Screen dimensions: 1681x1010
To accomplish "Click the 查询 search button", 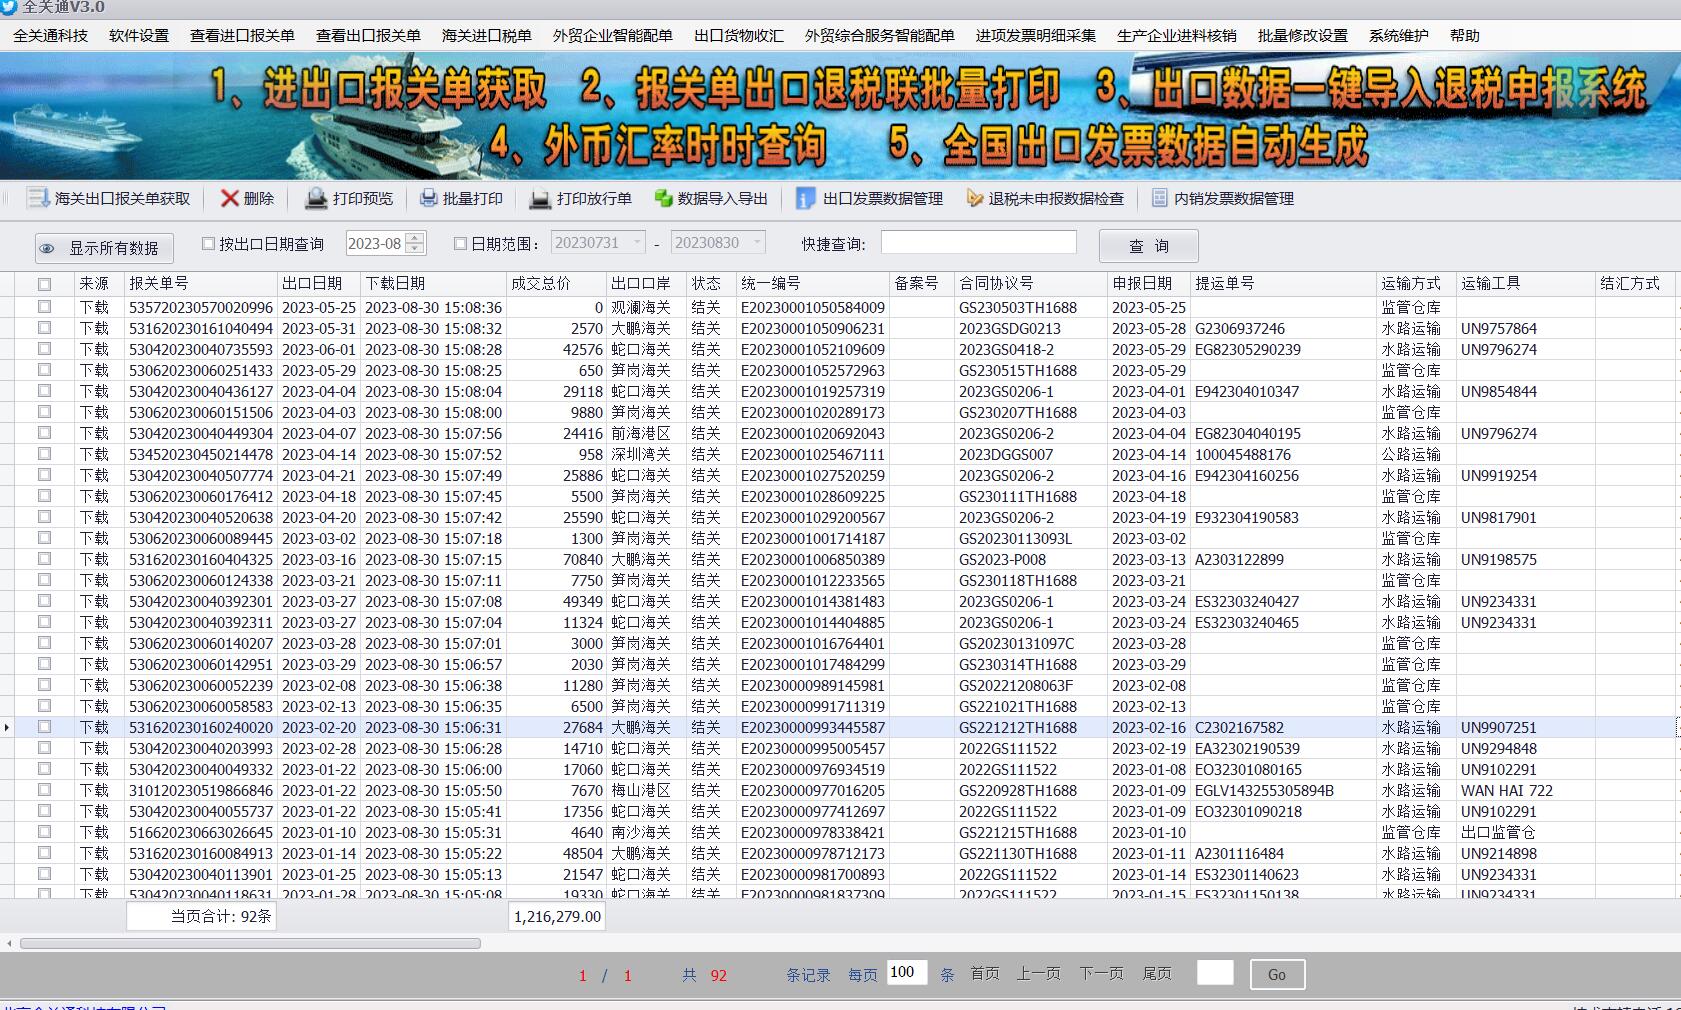I will tap(1148, 246).
